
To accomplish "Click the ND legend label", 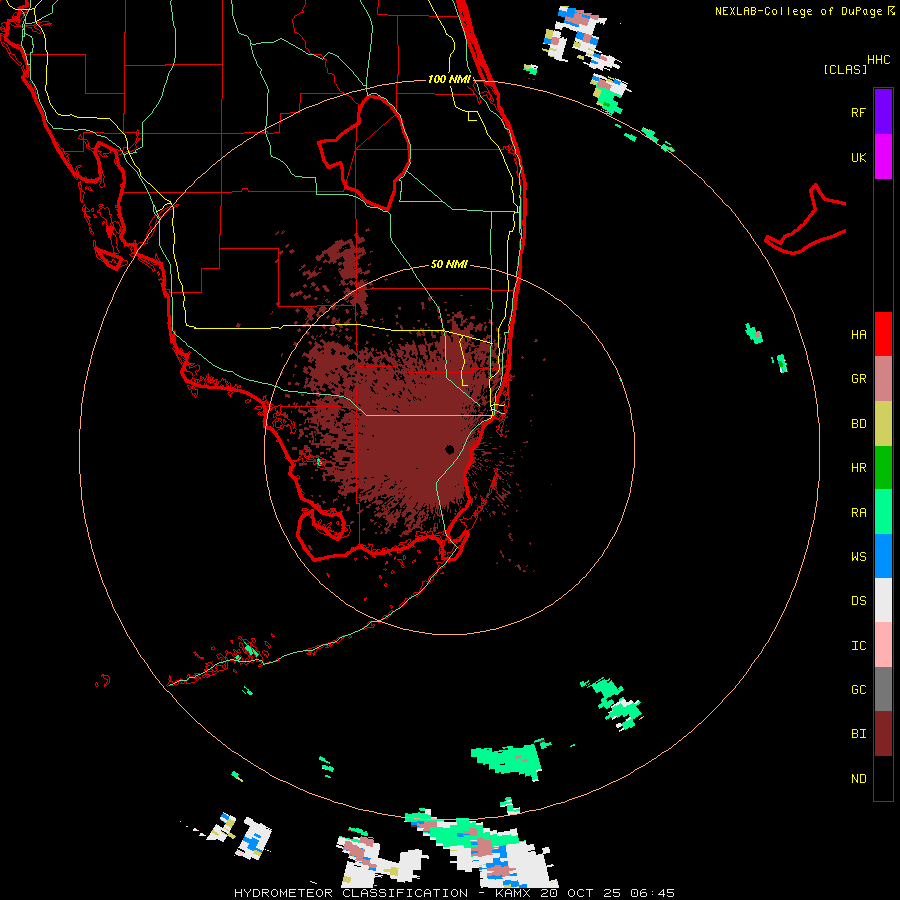I will 858,779.
